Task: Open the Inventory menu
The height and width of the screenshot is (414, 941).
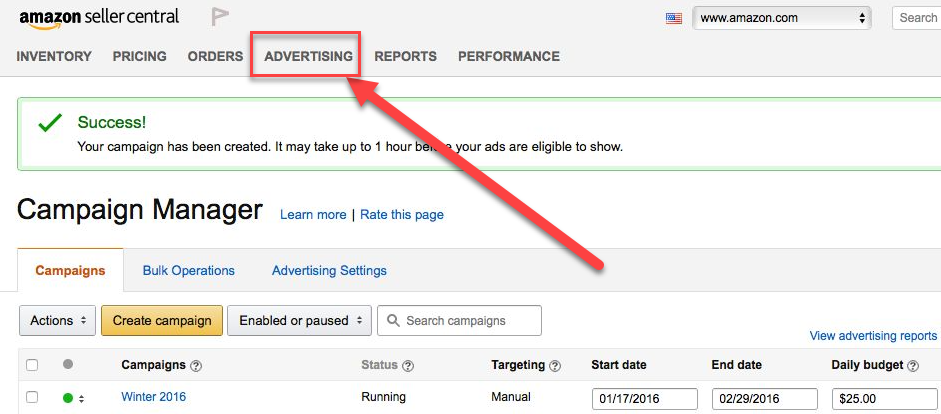Action: coord(54,56)
